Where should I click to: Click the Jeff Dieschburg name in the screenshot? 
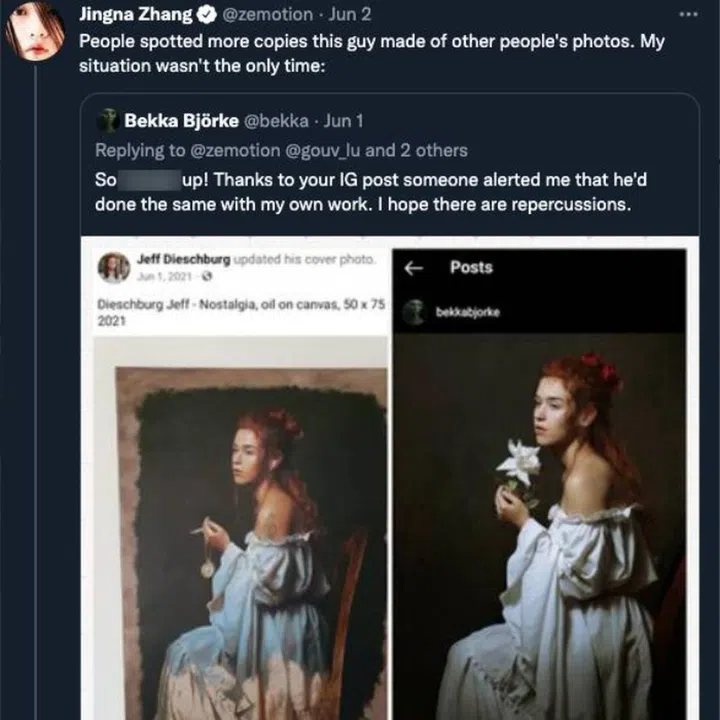[182, 260]
